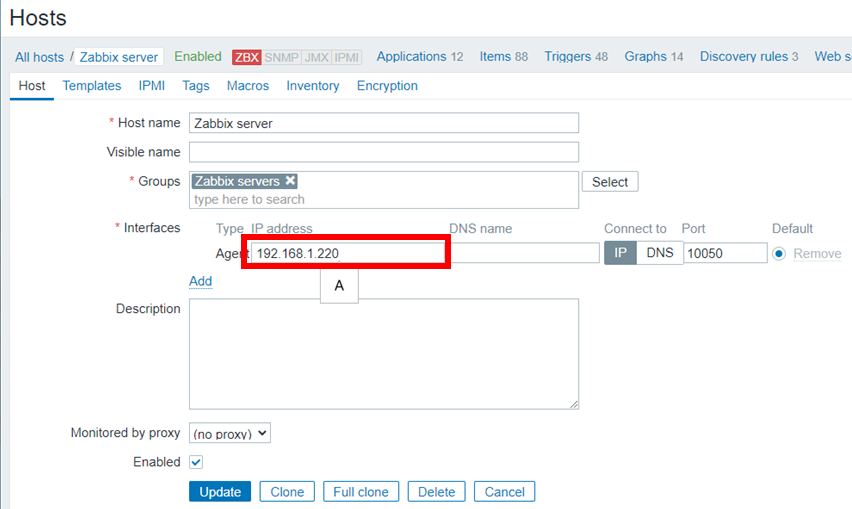852x509 pixels.
Task: Toggle the Enabled checkbox
Action: 196,462
